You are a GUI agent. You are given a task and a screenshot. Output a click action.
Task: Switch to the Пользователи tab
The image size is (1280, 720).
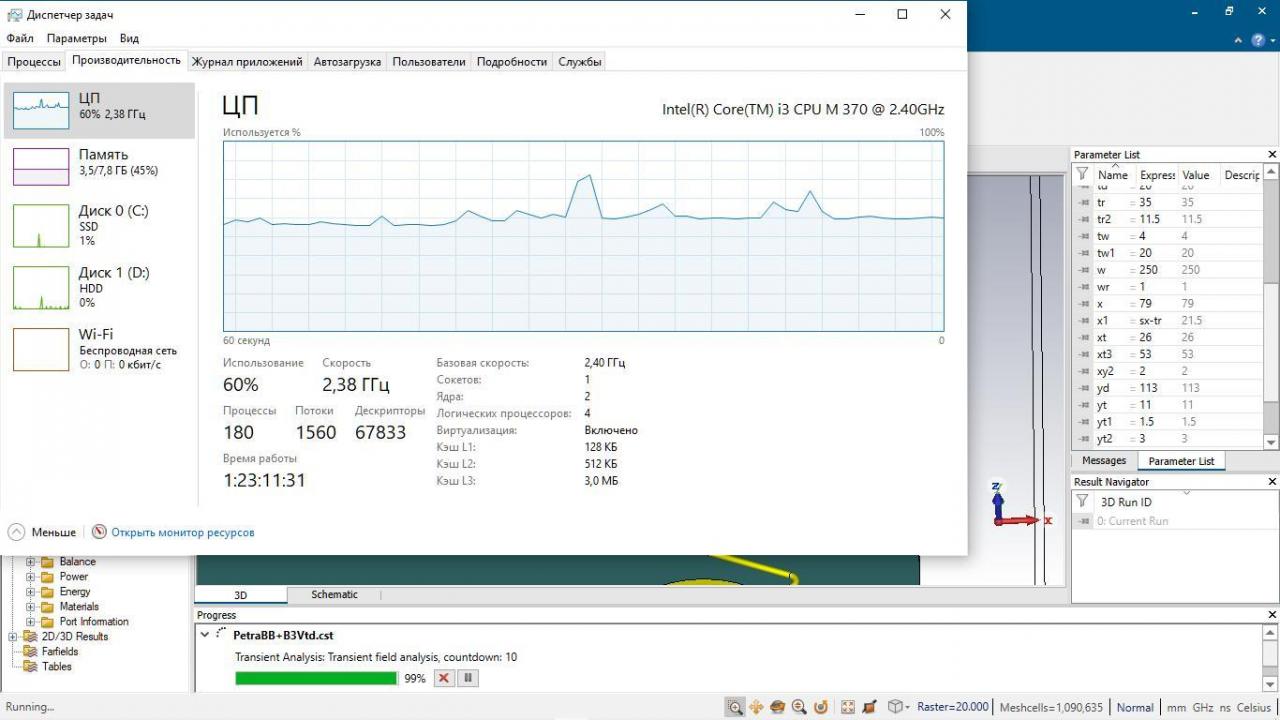(429, 61)
